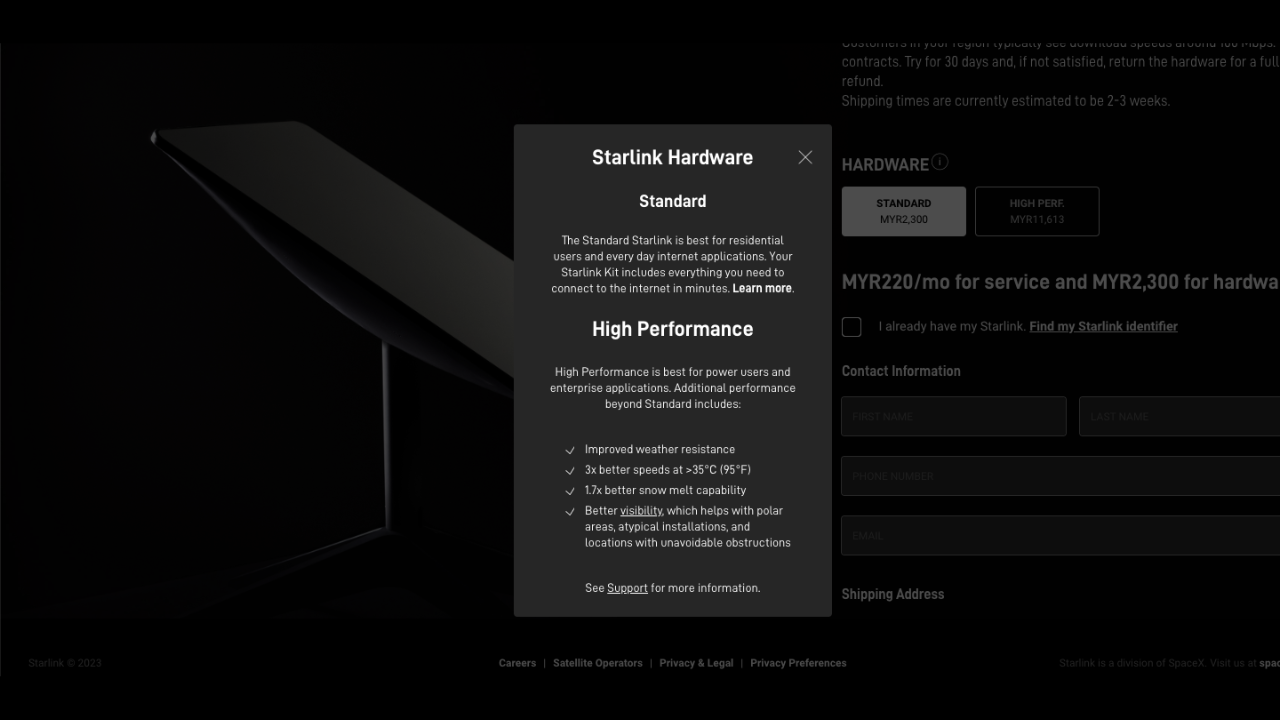Image resolution: width=1280 pixels, height=720 pixels.
Task: Open the Privacy Preferences footer link
Action: click(798, 663)
